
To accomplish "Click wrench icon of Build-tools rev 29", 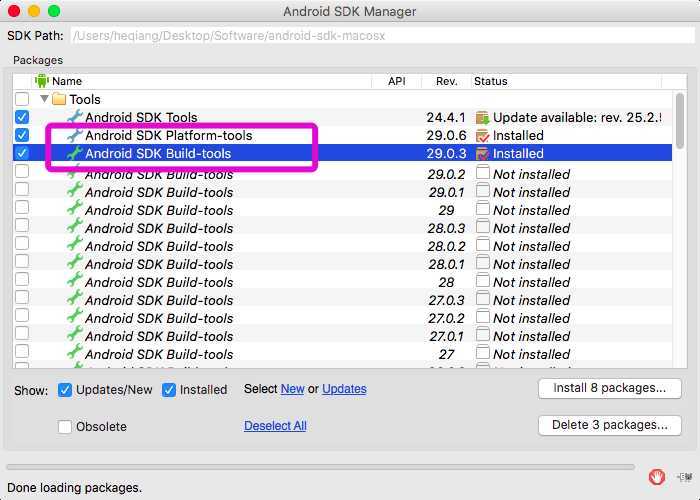I will [75, 209].
